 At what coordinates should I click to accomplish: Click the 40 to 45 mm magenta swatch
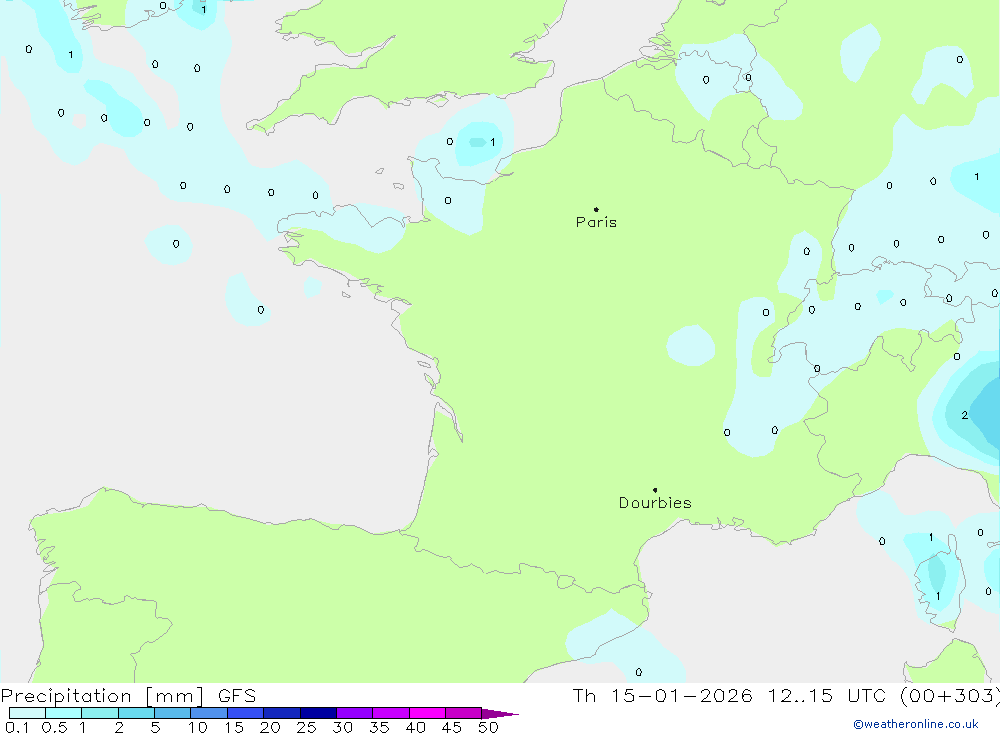[x=427, y=713]
